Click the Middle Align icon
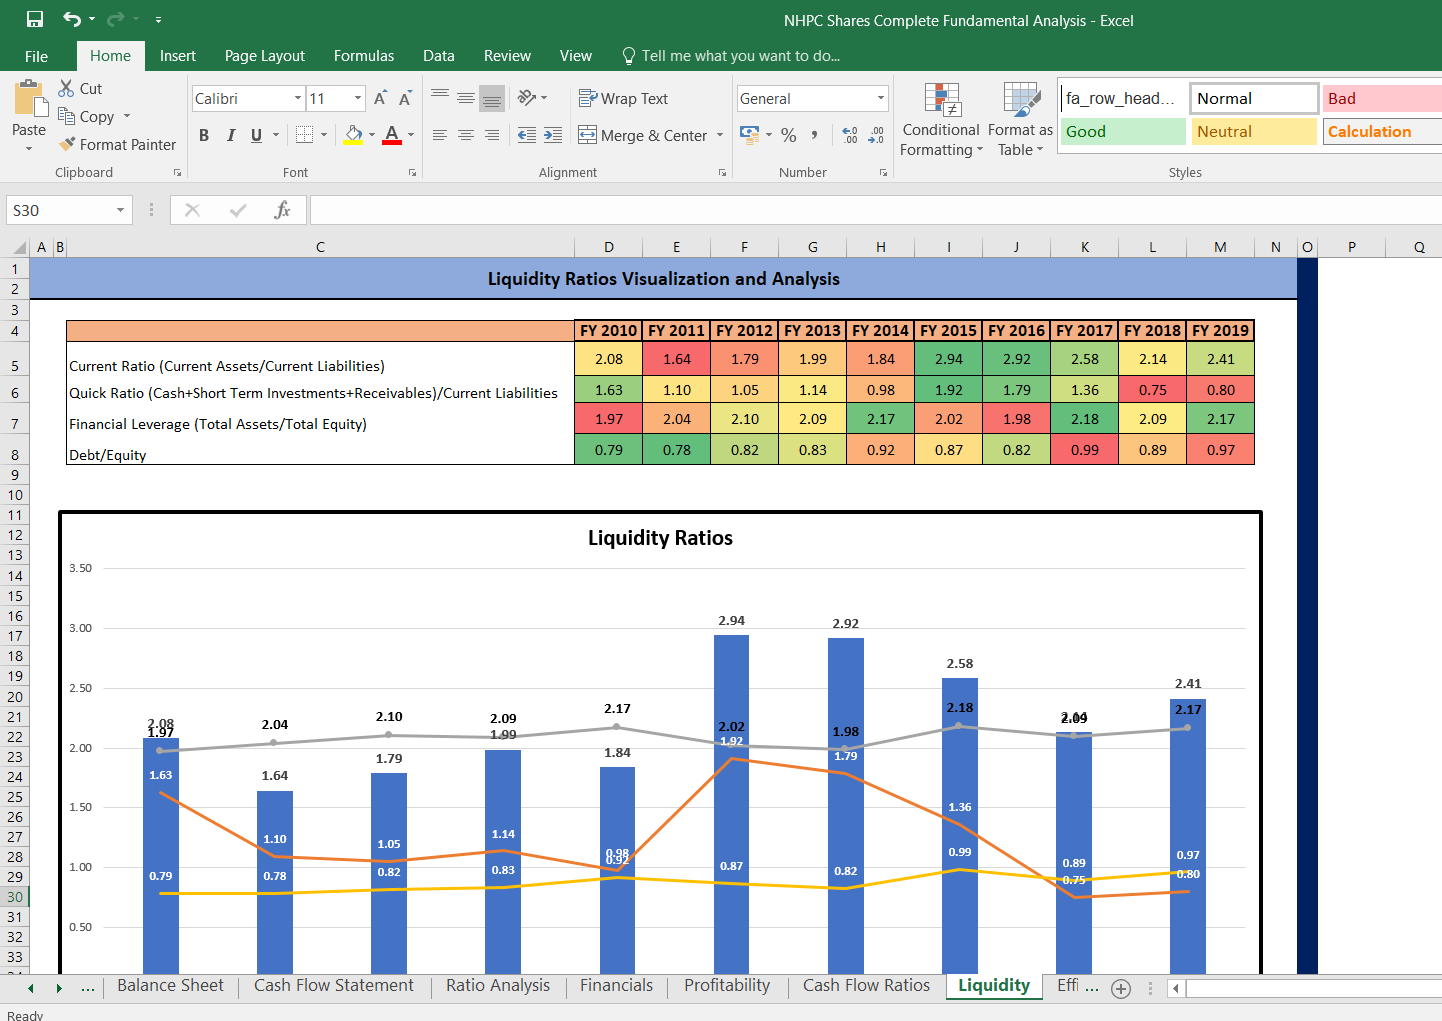Image resolution: width=1442 pixels, height=1021 pixels. coord(466,97)
